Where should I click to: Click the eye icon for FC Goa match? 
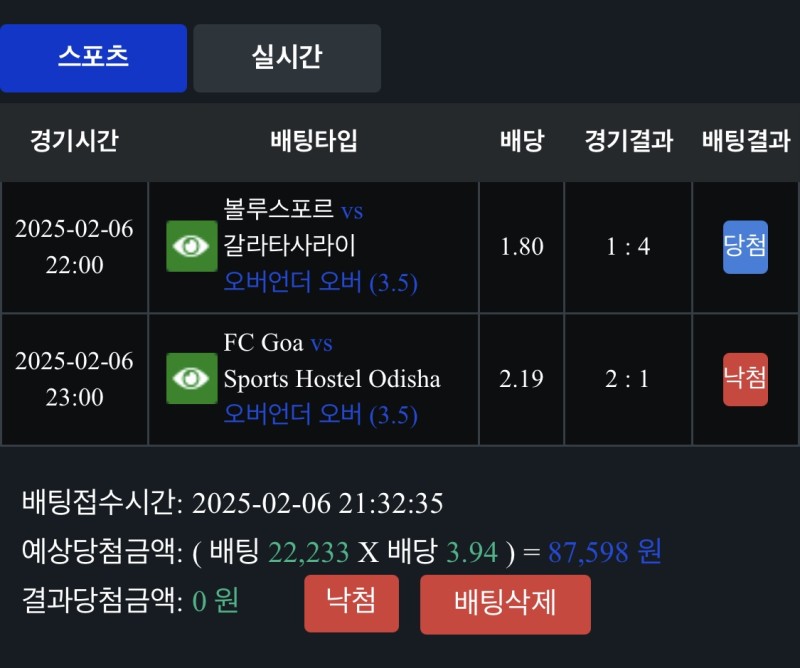tap(191, 378)
